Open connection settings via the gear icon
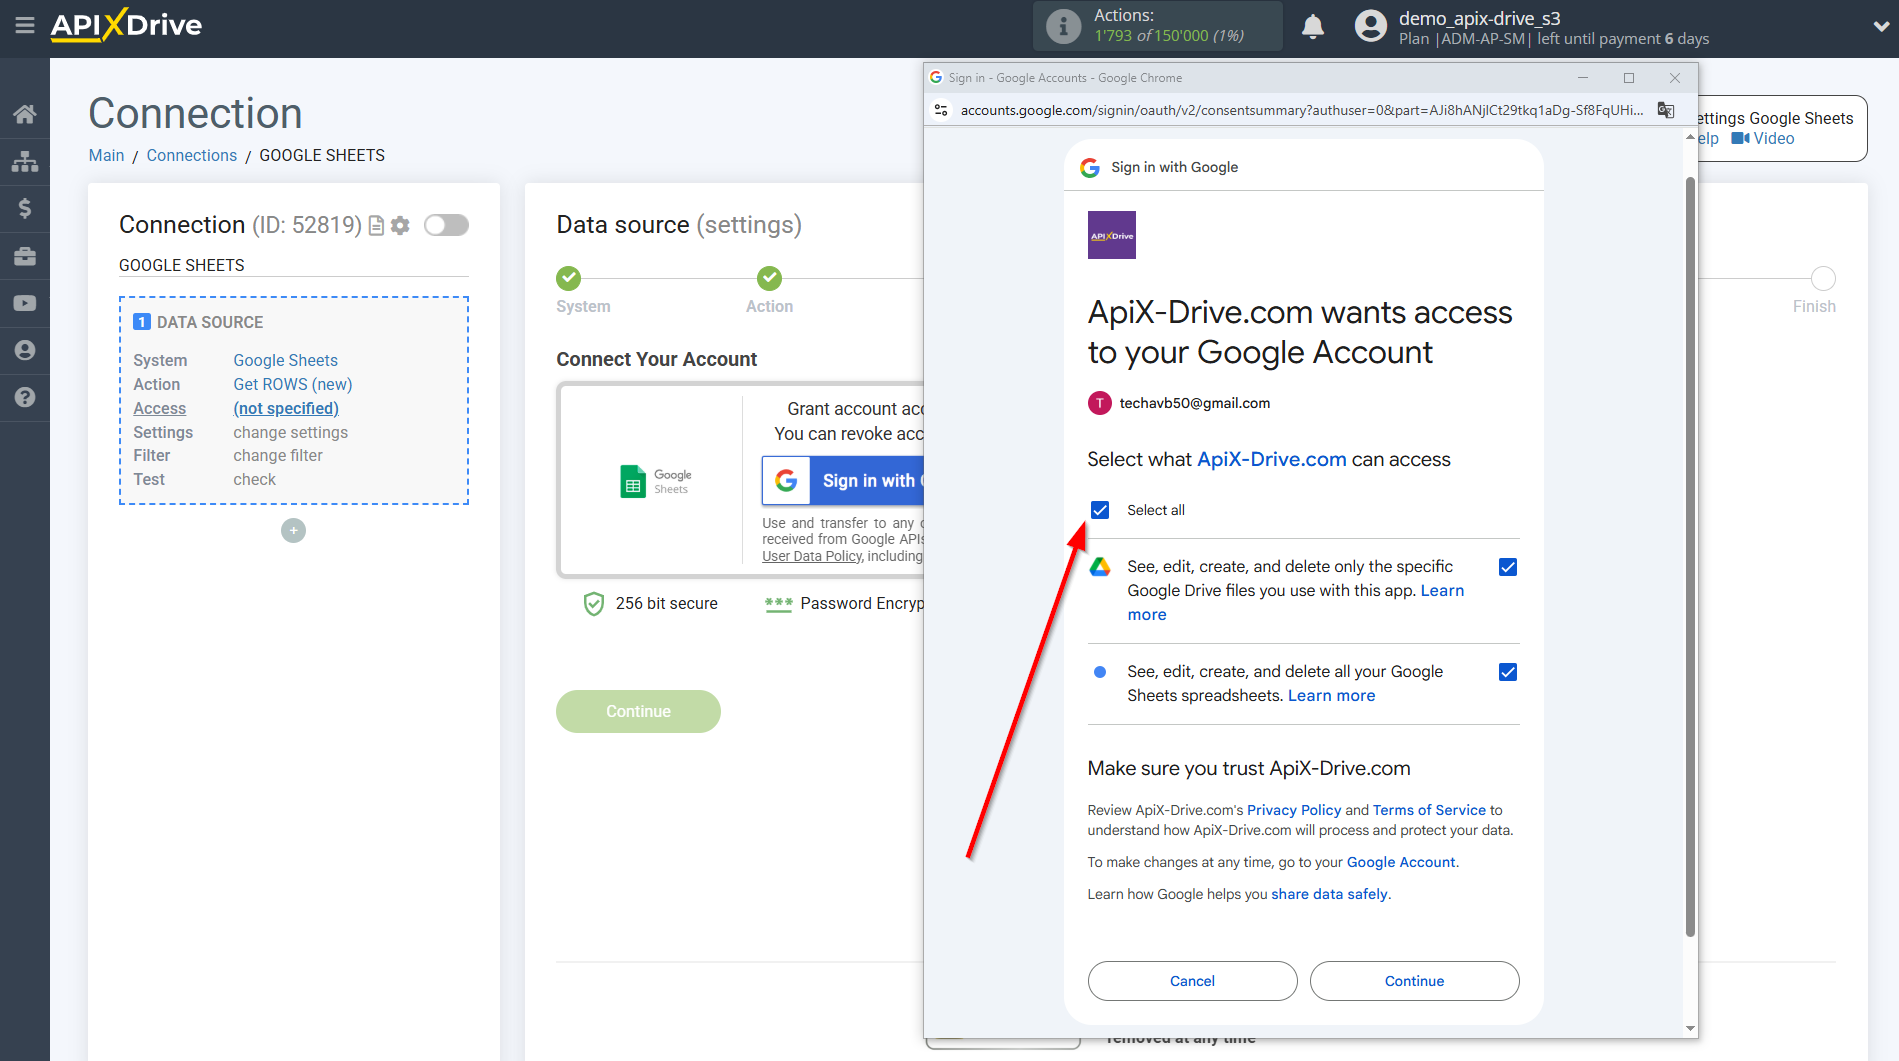1899x1061 pixels. tap(400, 225)
